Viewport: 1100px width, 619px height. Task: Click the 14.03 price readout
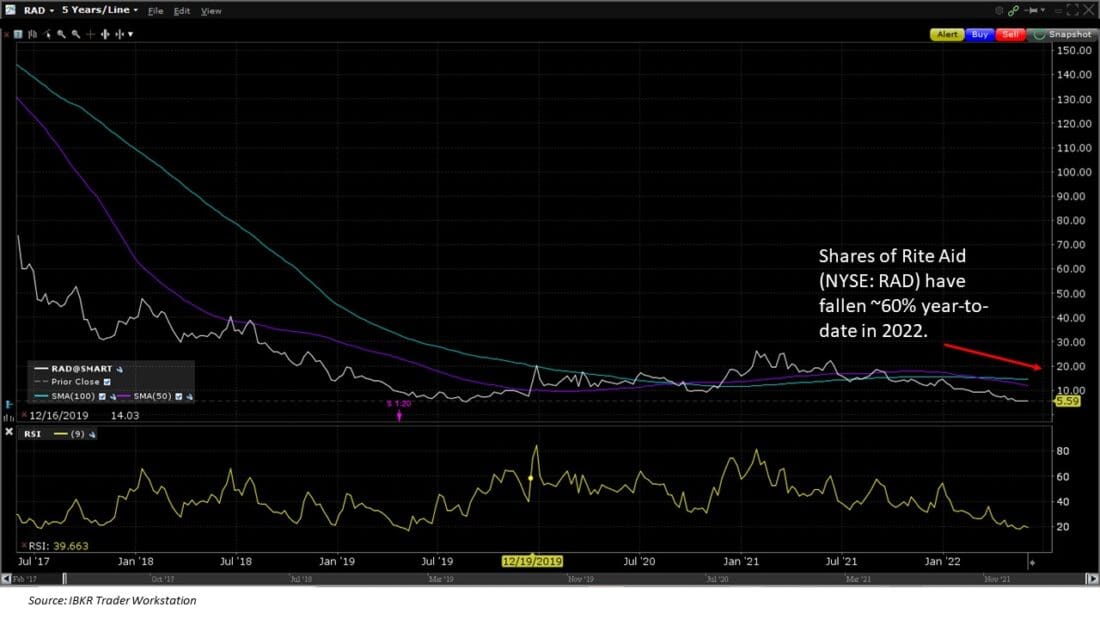point(125,415)
